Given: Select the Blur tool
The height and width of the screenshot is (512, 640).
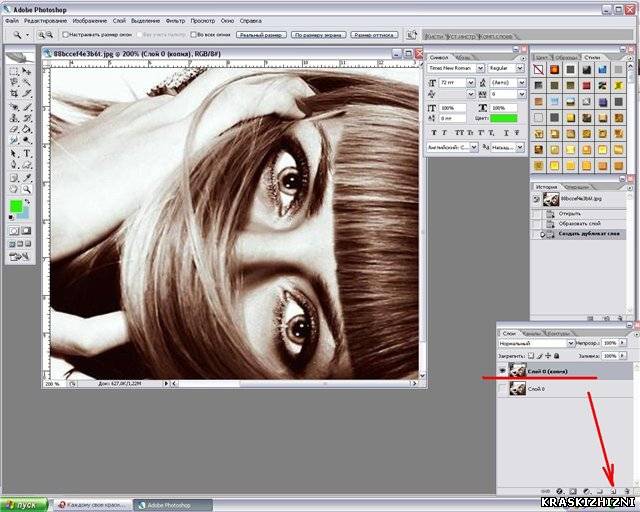Looking at the screenshot, I should click(x=14, y=140).
